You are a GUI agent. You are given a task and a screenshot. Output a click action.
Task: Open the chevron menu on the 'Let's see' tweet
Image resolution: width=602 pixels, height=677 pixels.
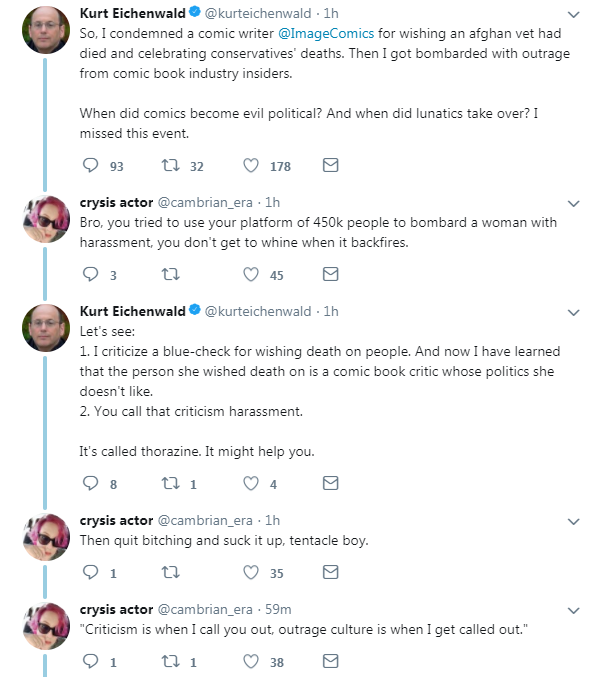(x=573, y=313)
